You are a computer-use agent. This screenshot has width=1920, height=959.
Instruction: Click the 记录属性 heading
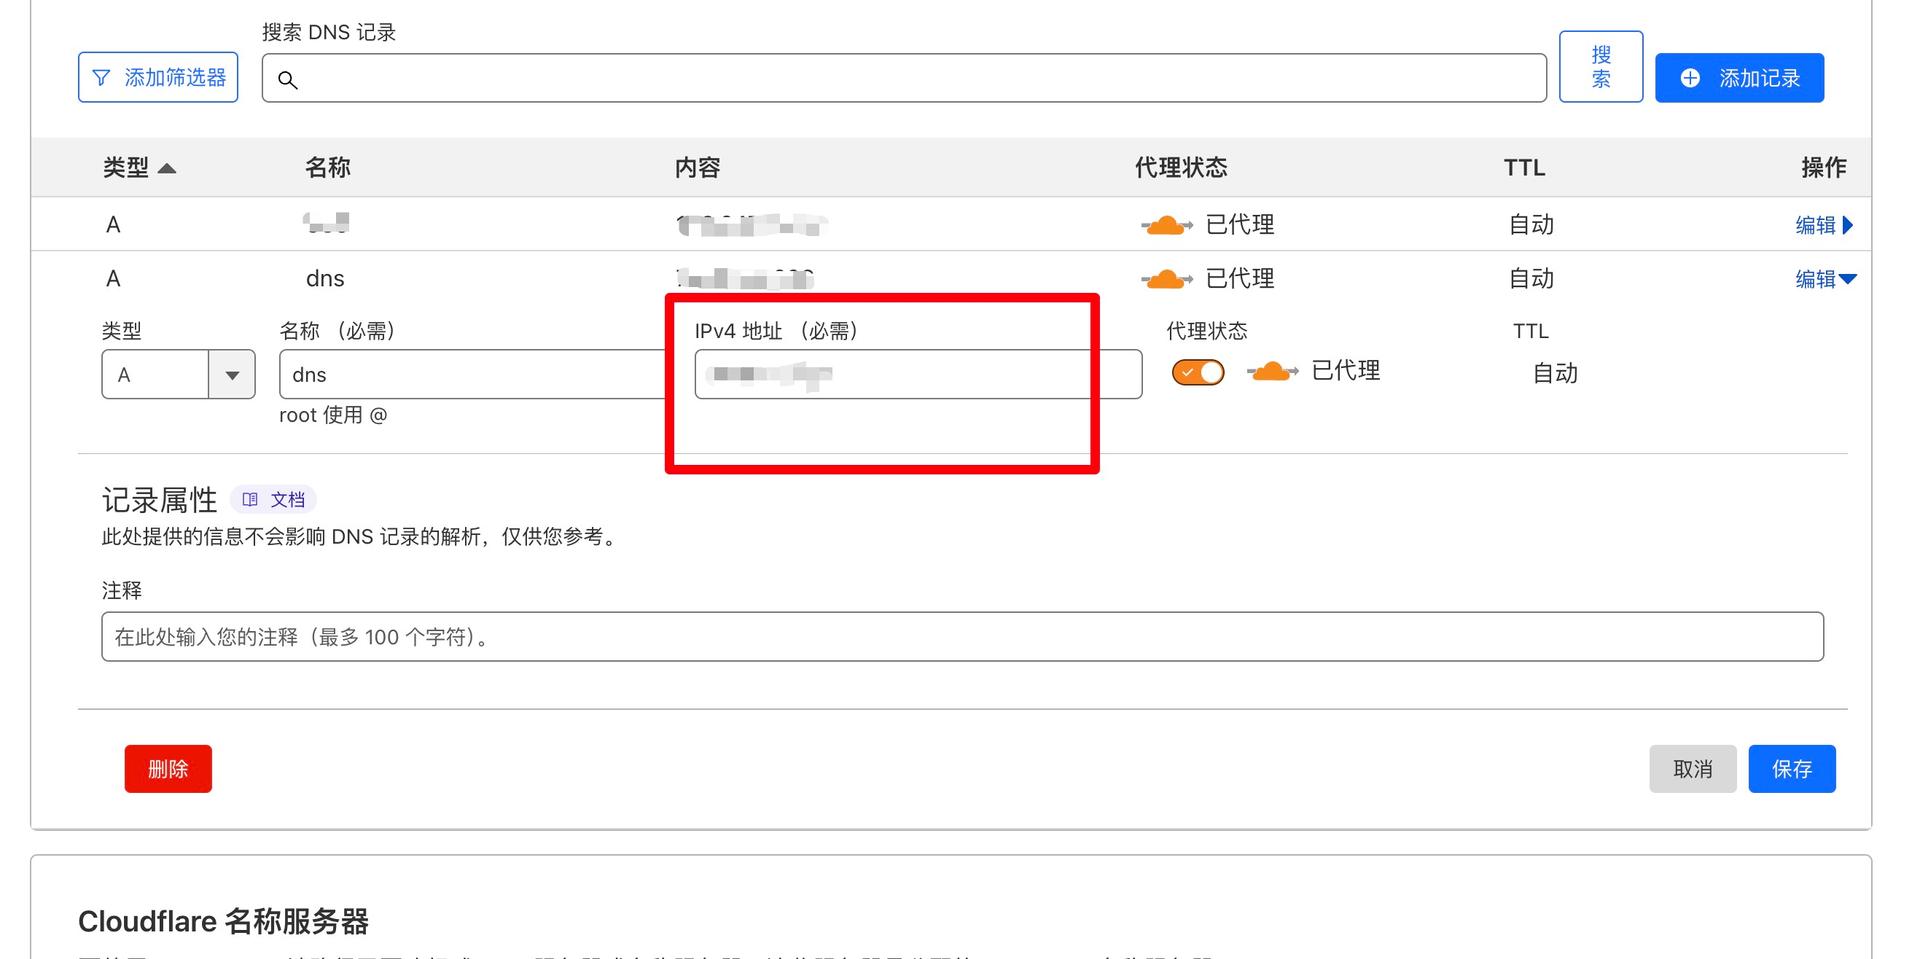click(x=160, y=499)
